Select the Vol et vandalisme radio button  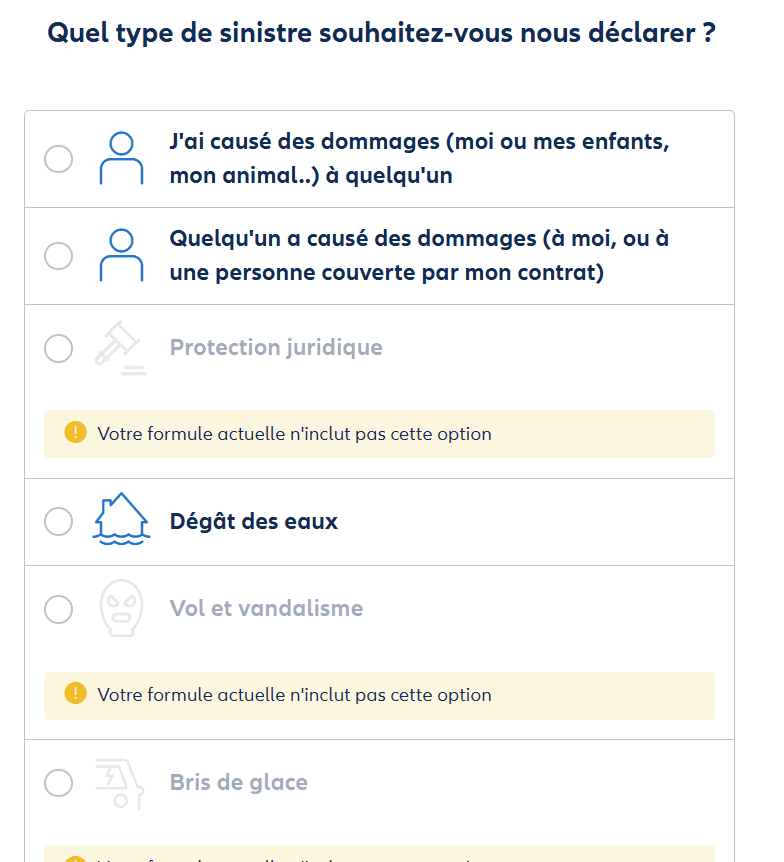click(58, 609)
